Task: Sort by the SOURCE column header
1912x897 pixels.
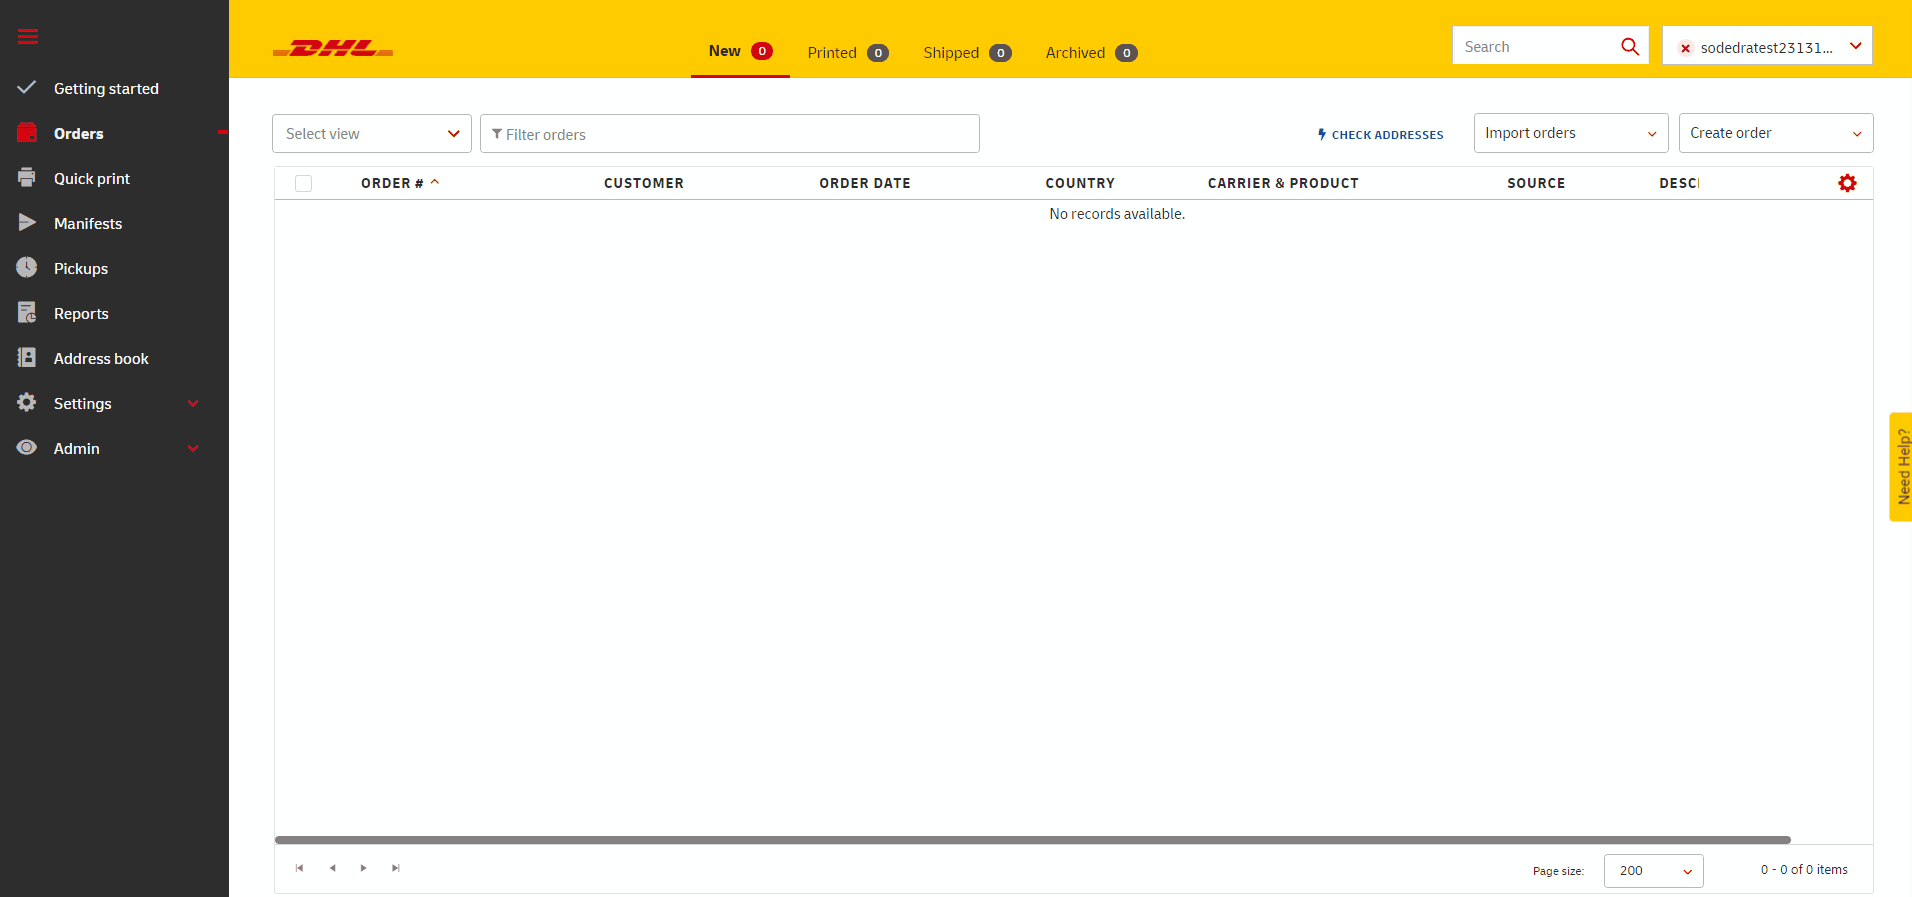Action: 1536,183
